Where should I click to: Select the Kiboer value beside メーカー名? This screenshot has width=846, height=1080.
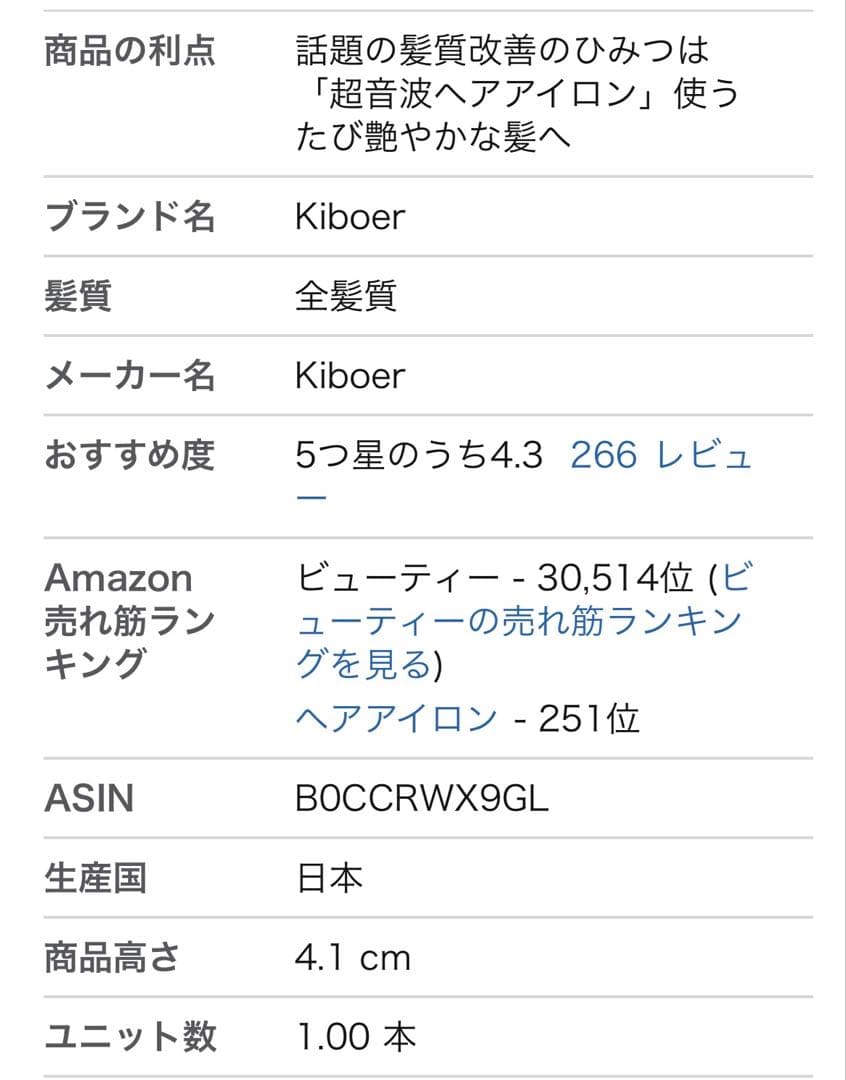click(x=350, y=376)
